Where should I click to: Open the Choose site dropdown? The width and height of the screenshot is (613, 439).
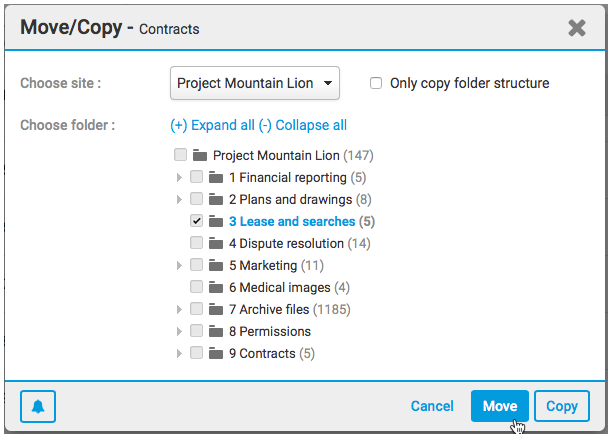[255, 84]
